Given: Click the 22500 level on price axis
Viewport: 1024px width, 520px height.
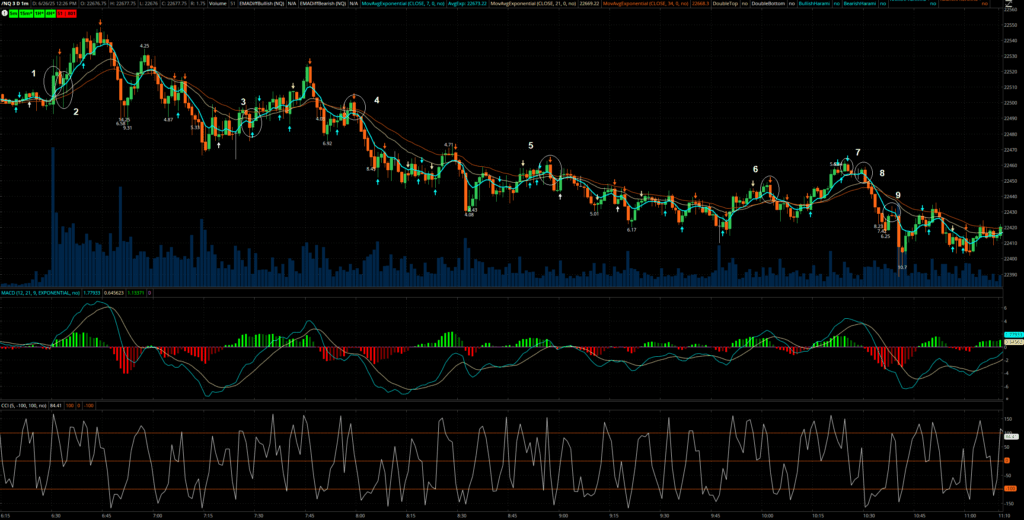Looking at the screenshot, I should click(1012, 103).
